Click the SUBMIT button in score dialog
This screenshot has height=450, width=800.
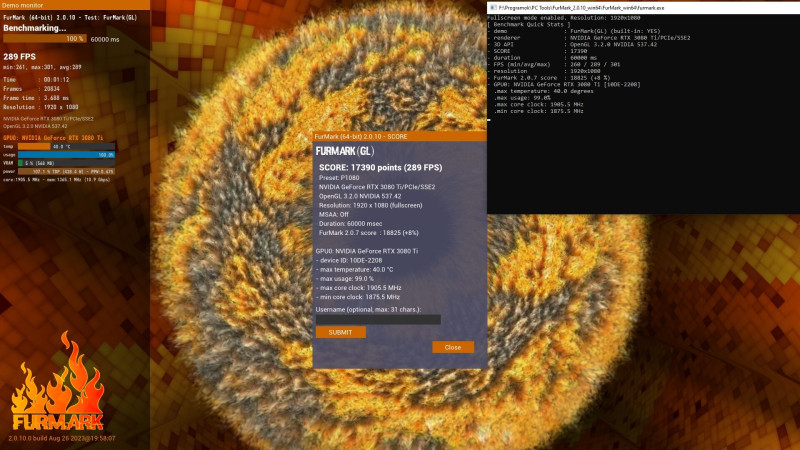[x=340, y=332]
